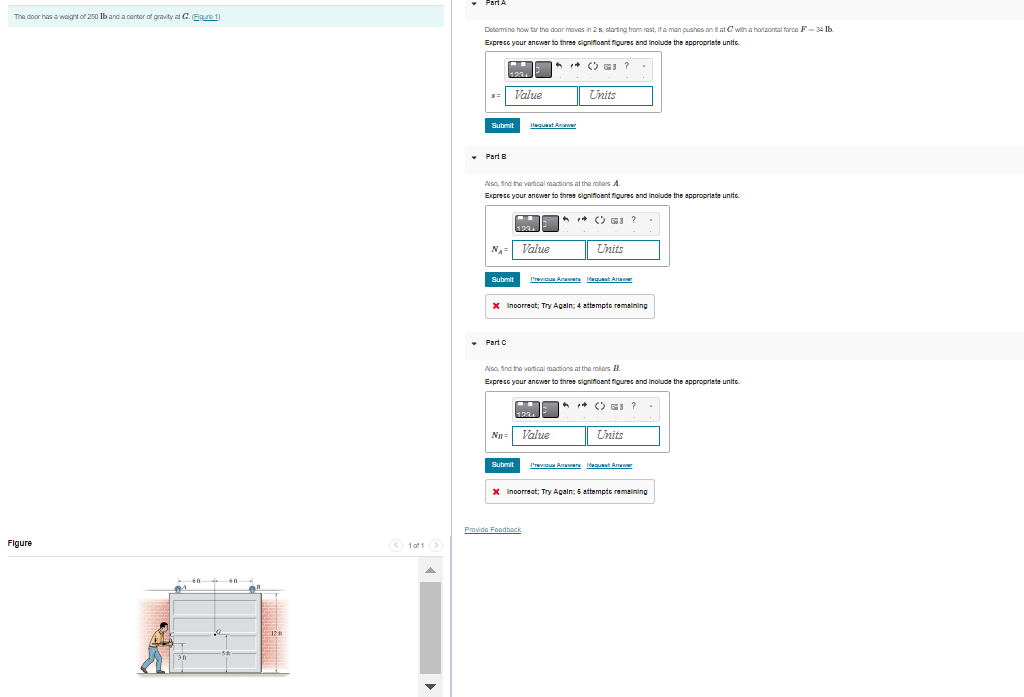Go to next figure arrow
1024x697 pixels.
436,545
